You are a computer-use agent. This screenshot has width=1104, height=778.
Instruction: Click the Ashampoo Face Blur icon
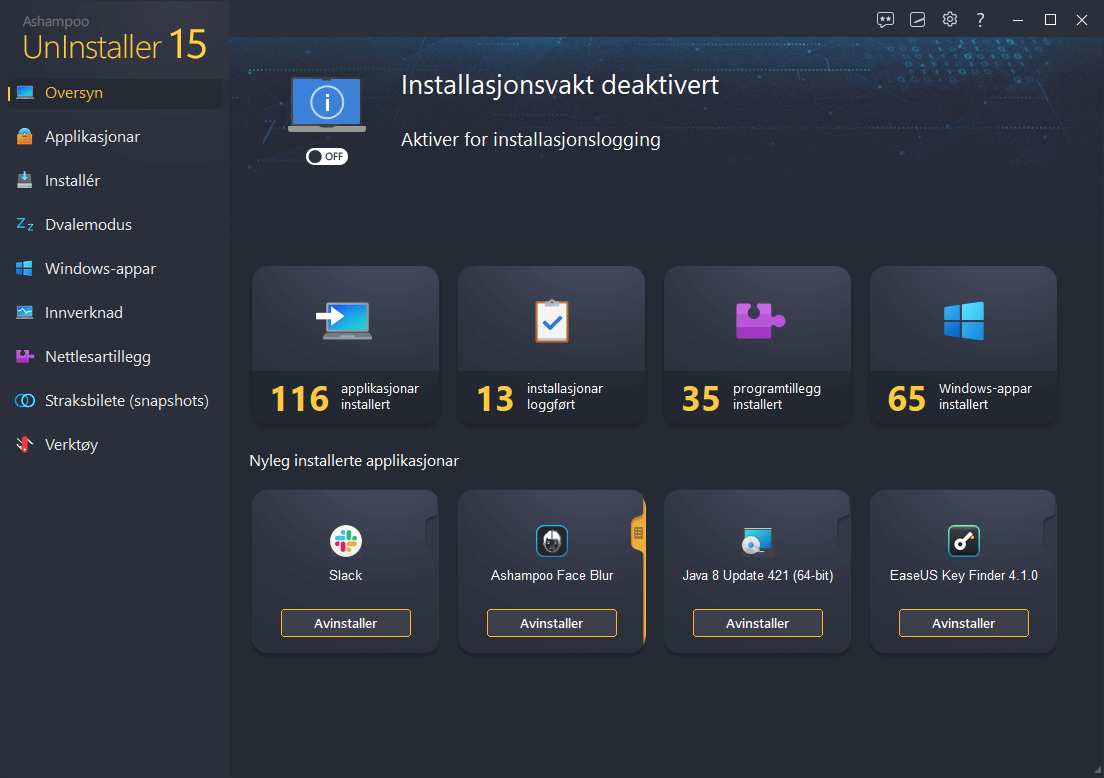click(551, 541)
